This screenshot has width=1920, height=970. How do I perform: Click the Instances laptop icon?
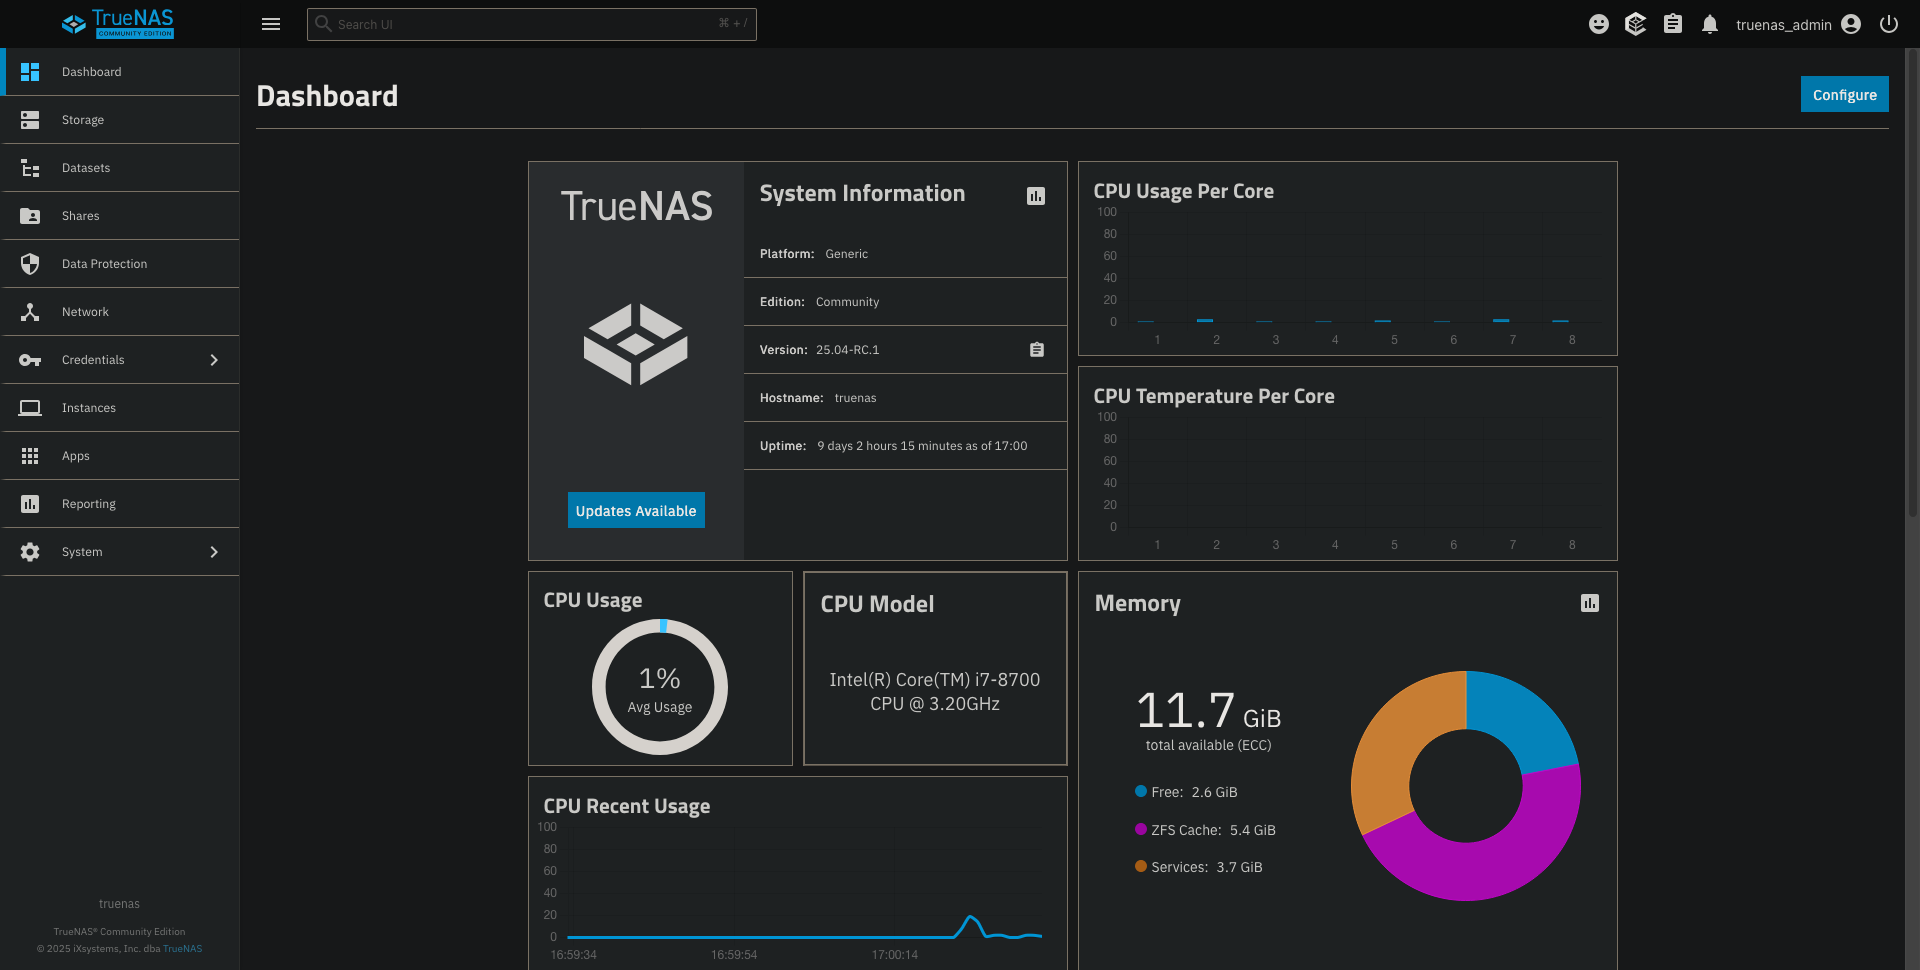coord(30,408)
